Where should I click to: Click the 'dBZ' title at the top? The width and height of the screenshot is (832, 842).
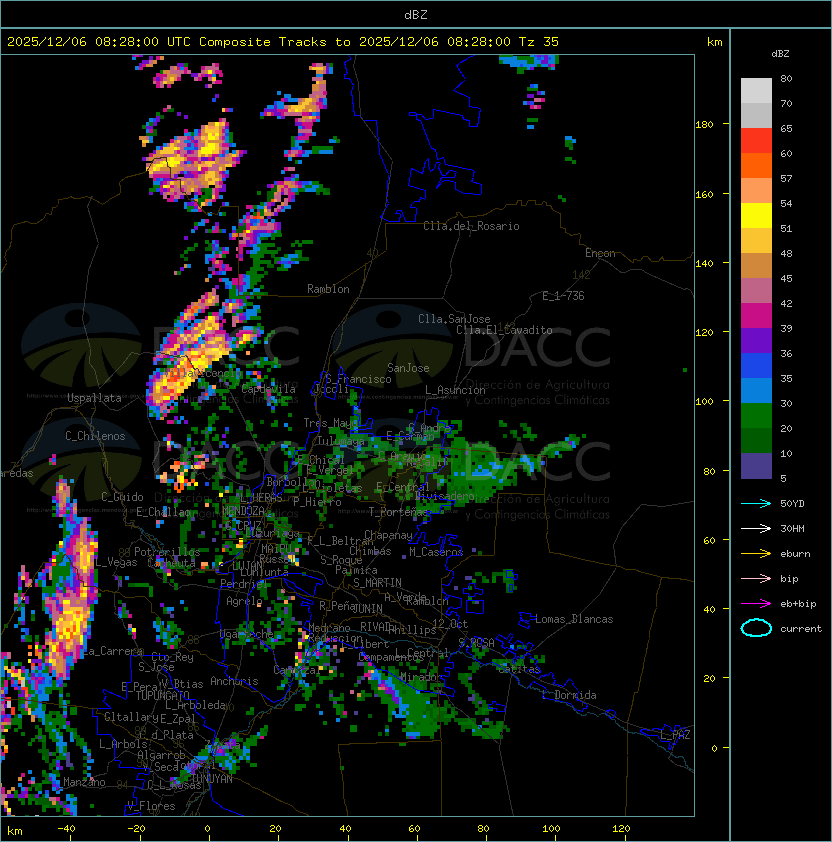point(416,14)
